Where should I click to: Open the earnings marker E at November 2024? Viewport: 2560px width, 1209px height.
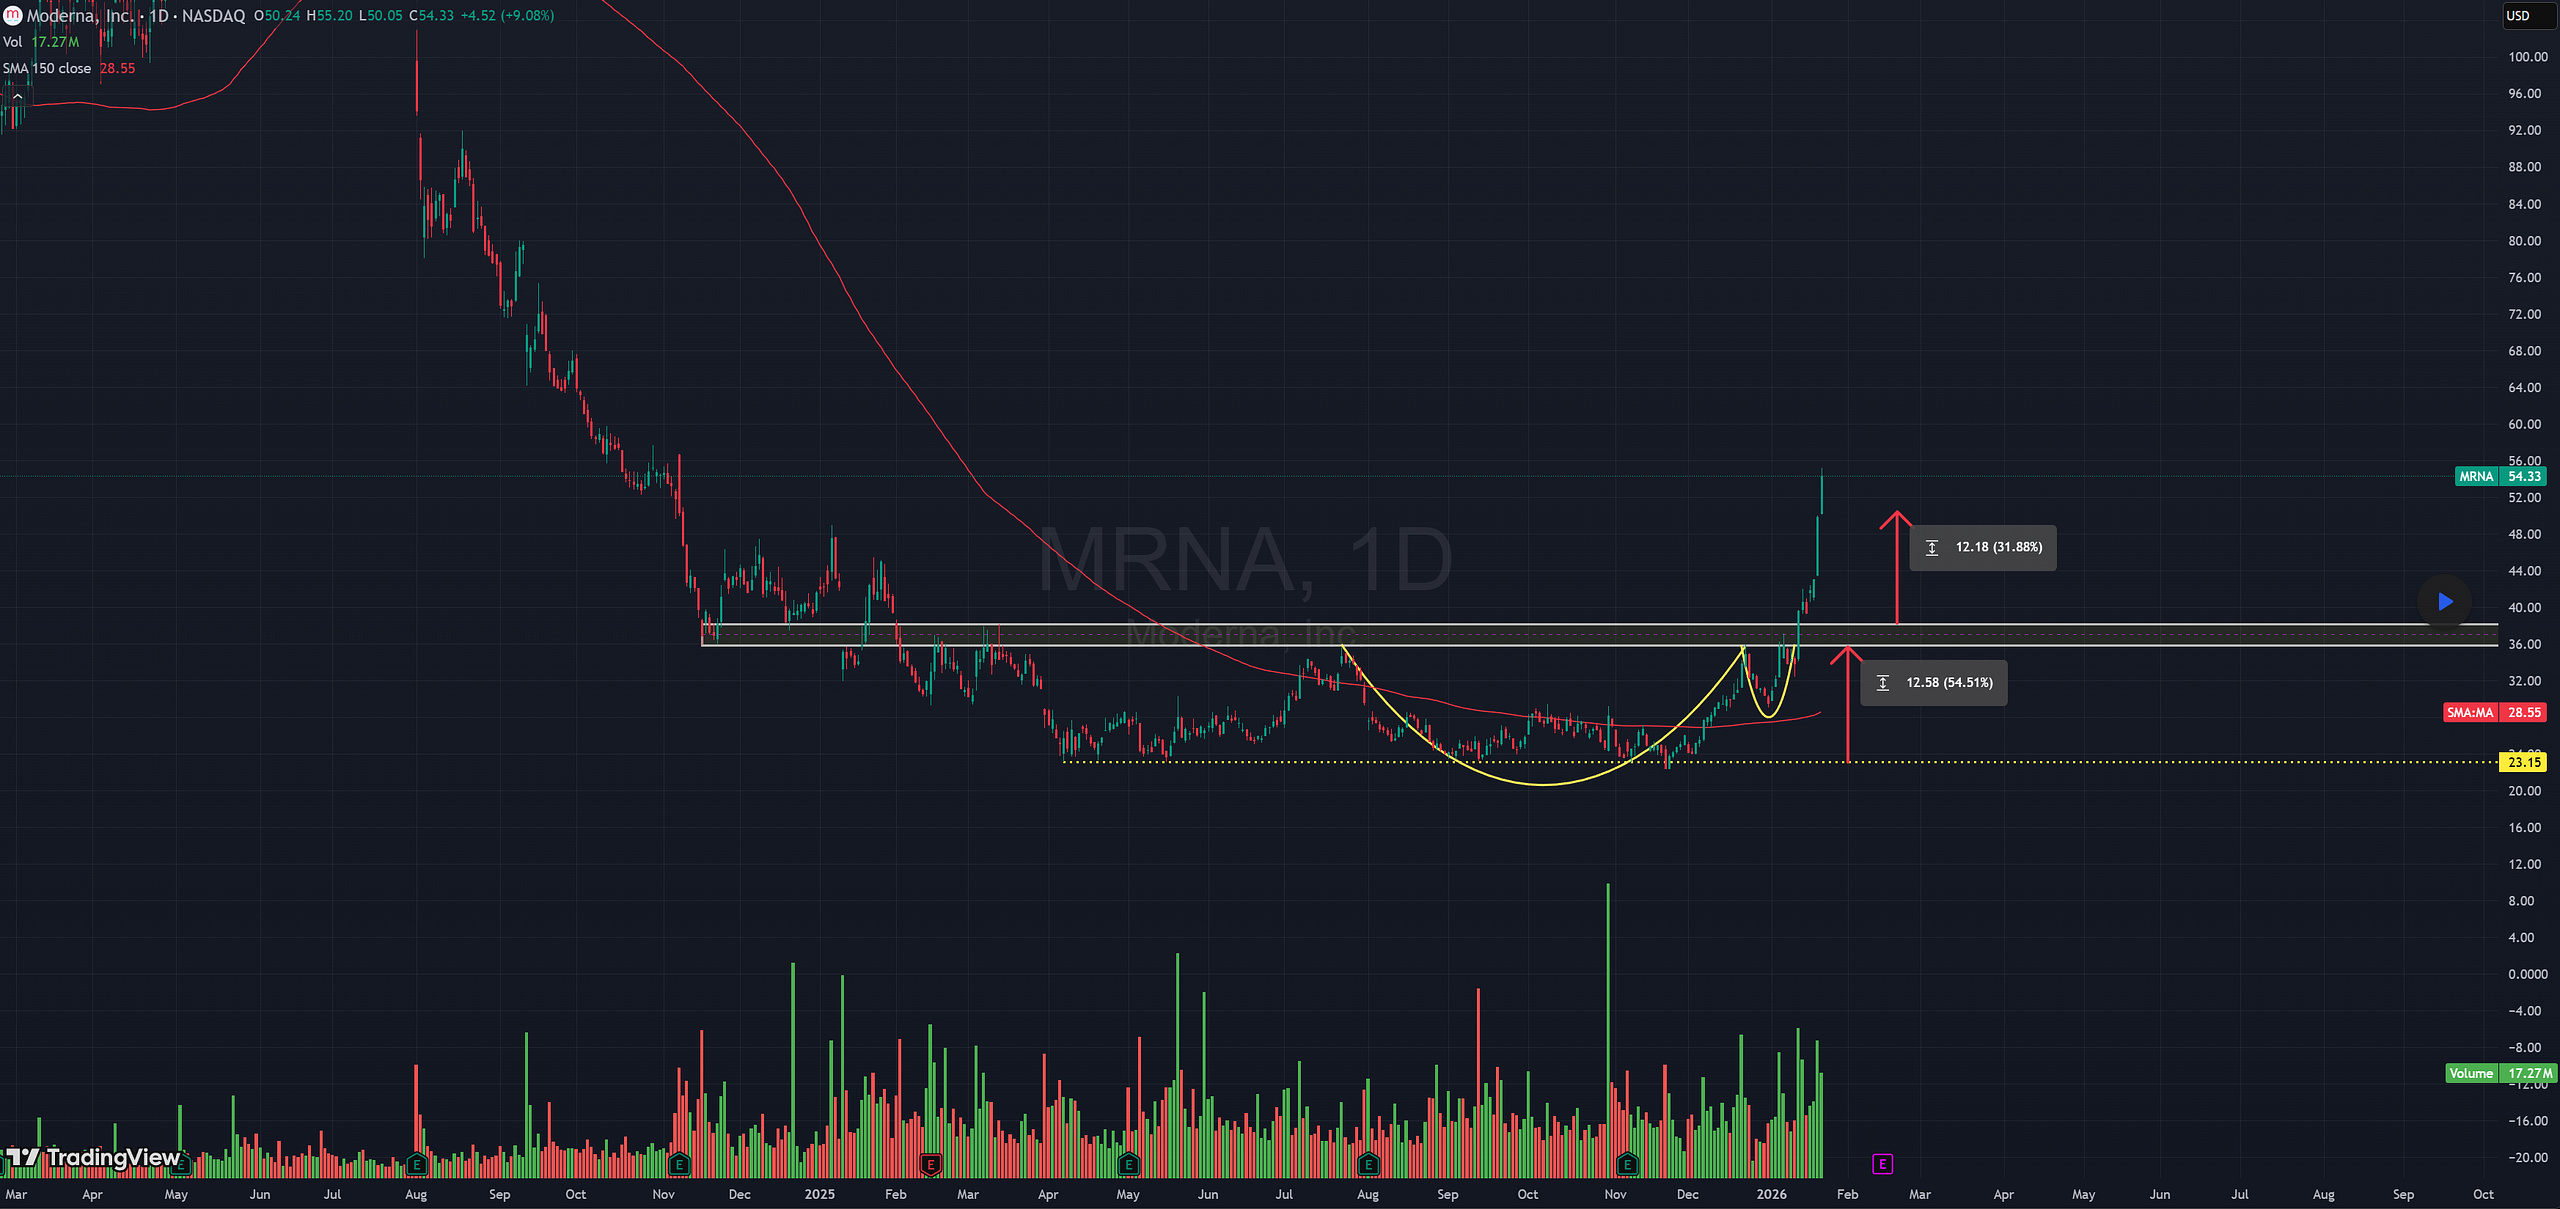pyautogui.click(x=680, y=1164)
